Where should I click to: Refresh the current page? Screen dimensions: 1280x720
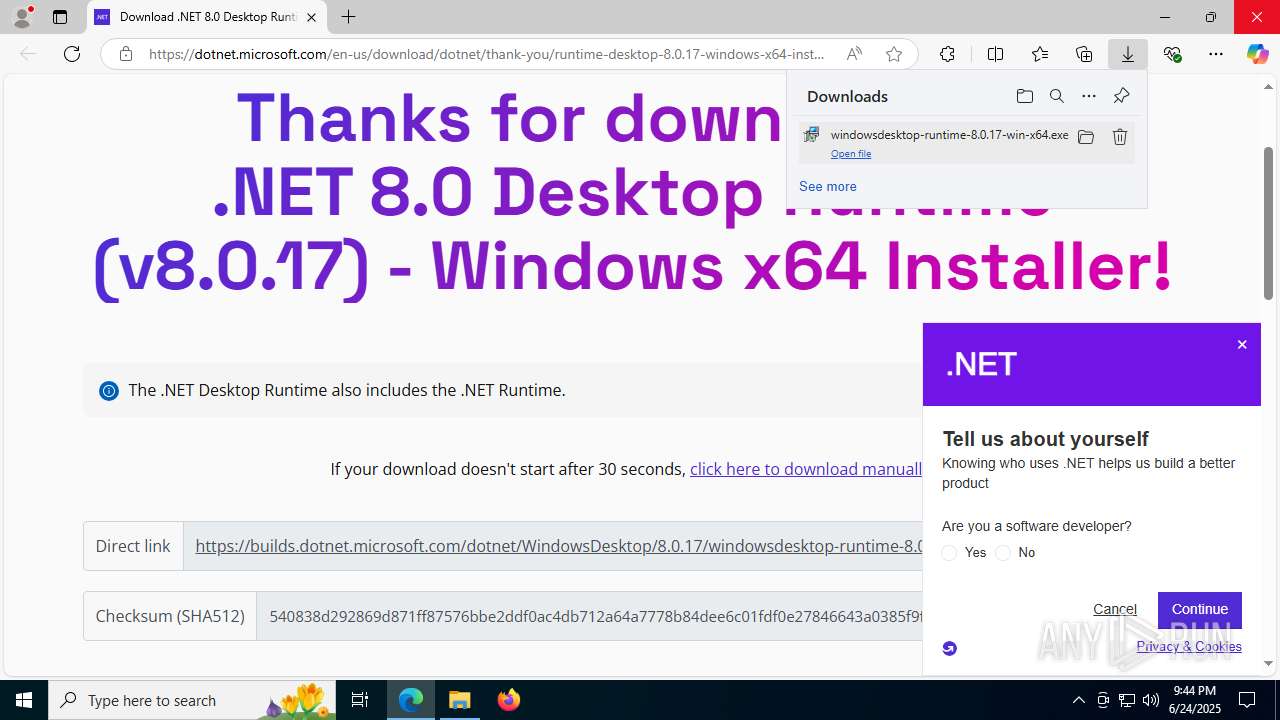tap(72, 54)
